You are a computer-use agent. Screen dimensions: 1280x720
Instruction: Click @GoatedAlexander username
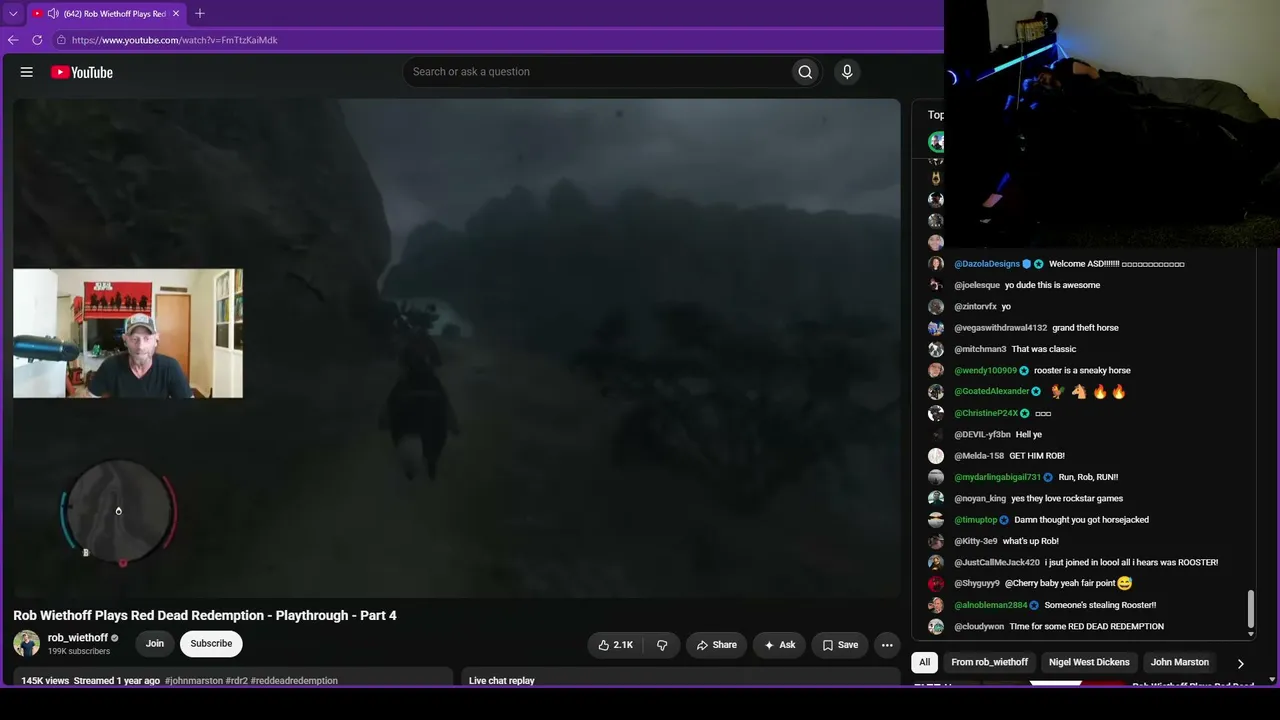click(991, 392)
